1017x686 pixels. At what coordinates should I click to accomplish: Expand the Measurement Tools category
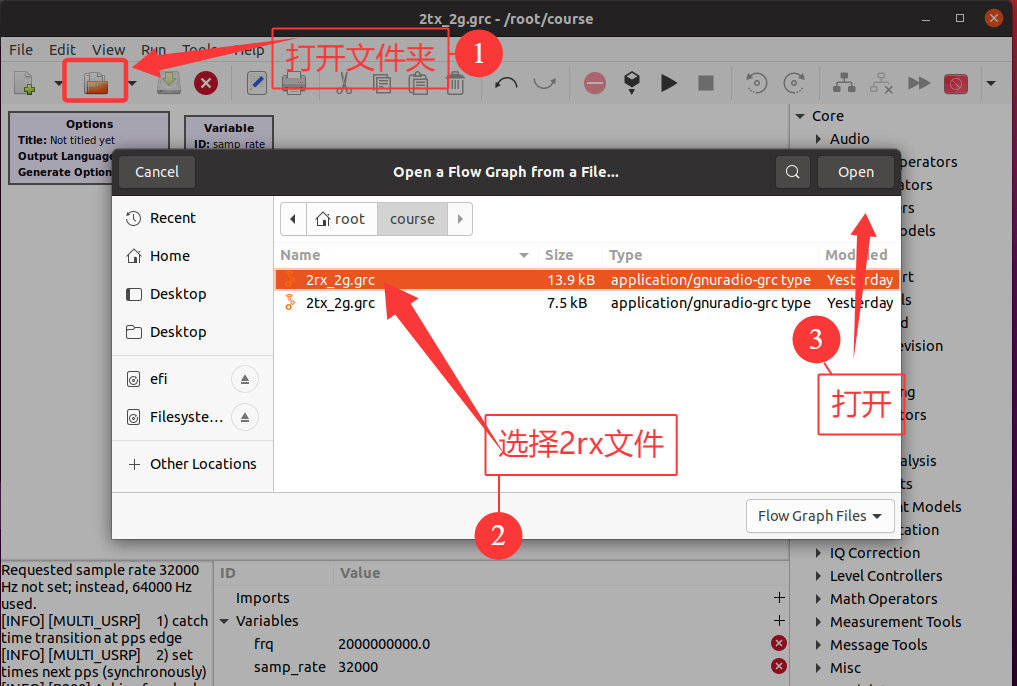(819, 622)
